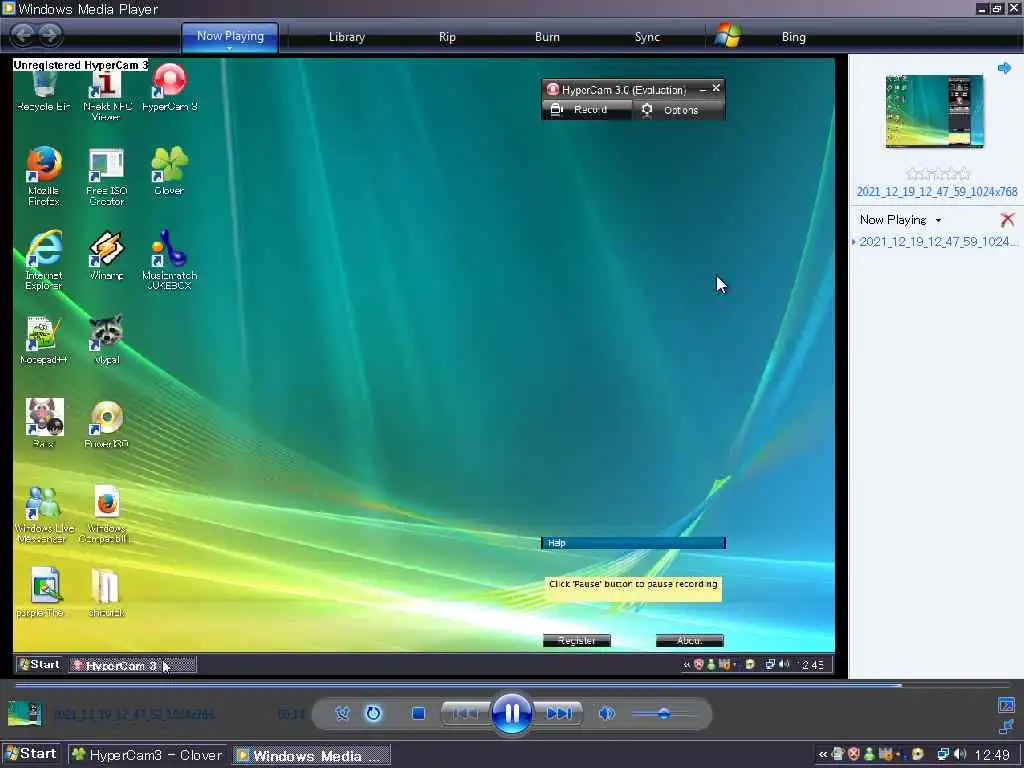Click the HyperCam 3 desktop icon in video
The image size is (1024, 768).
(170, 88)
